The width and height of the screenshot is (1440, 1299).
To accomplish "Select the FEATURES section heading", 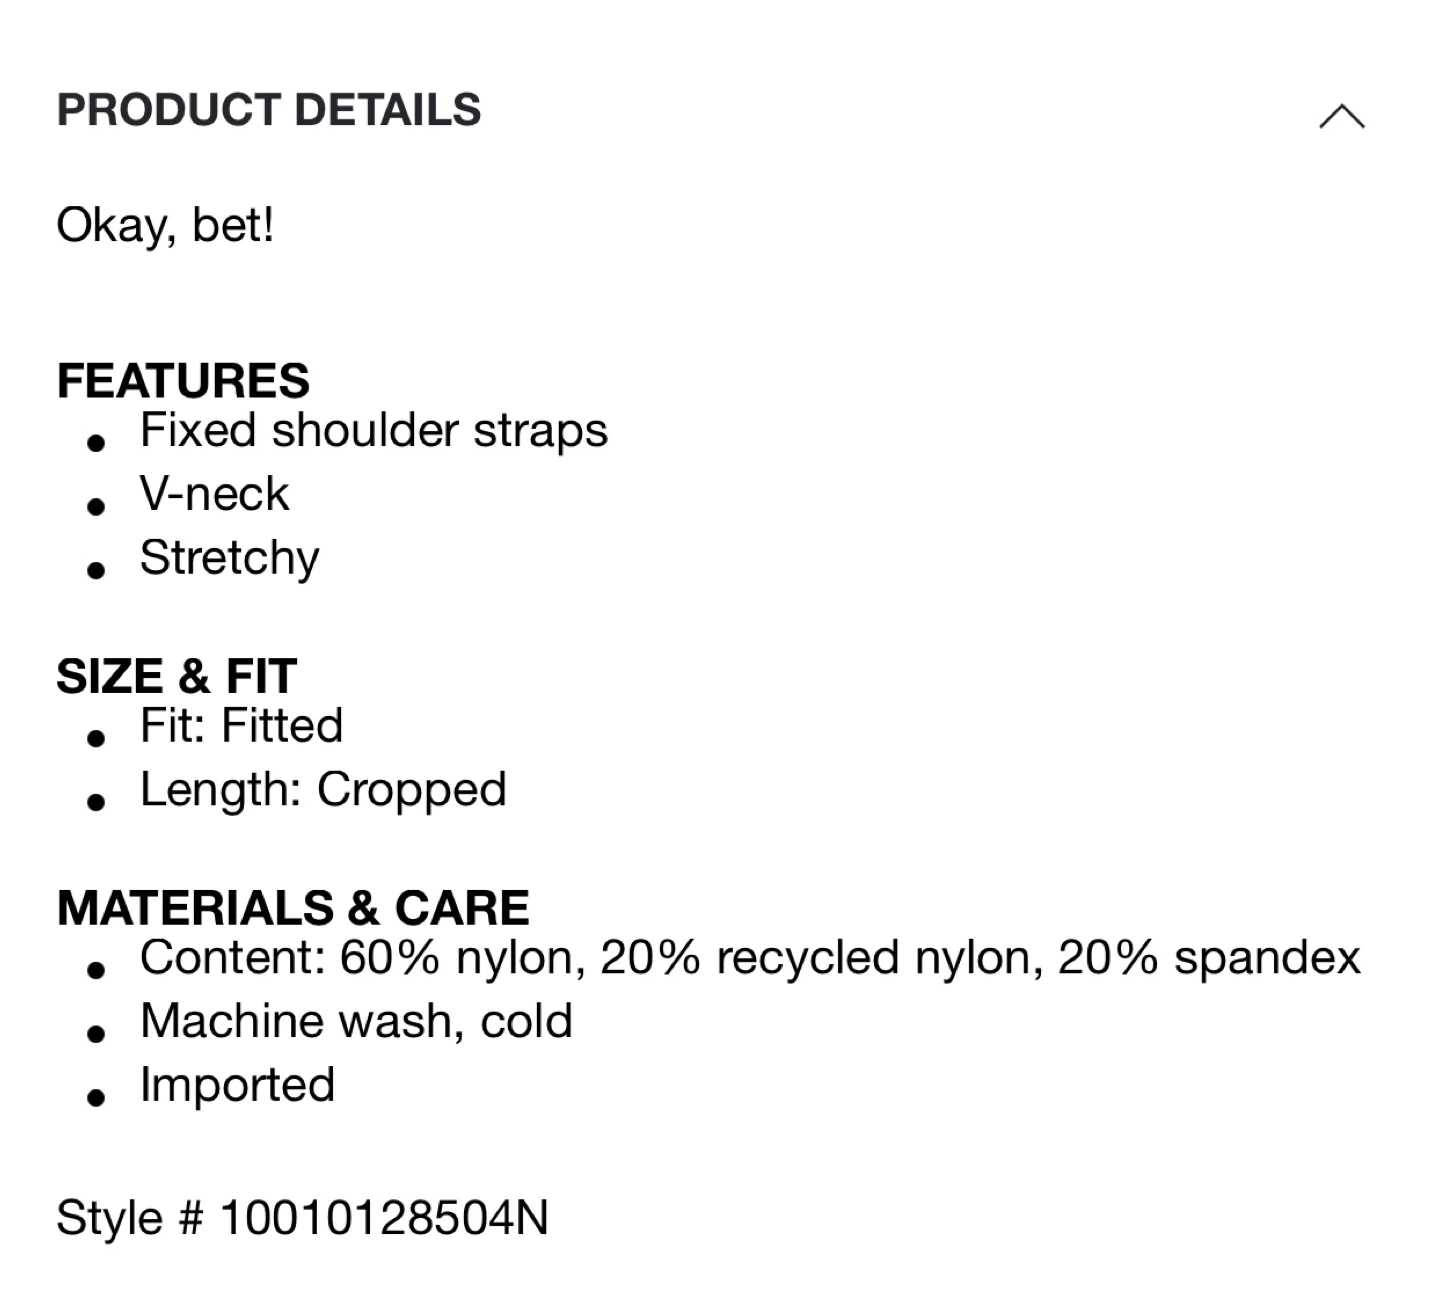I will tap(183, 381).
